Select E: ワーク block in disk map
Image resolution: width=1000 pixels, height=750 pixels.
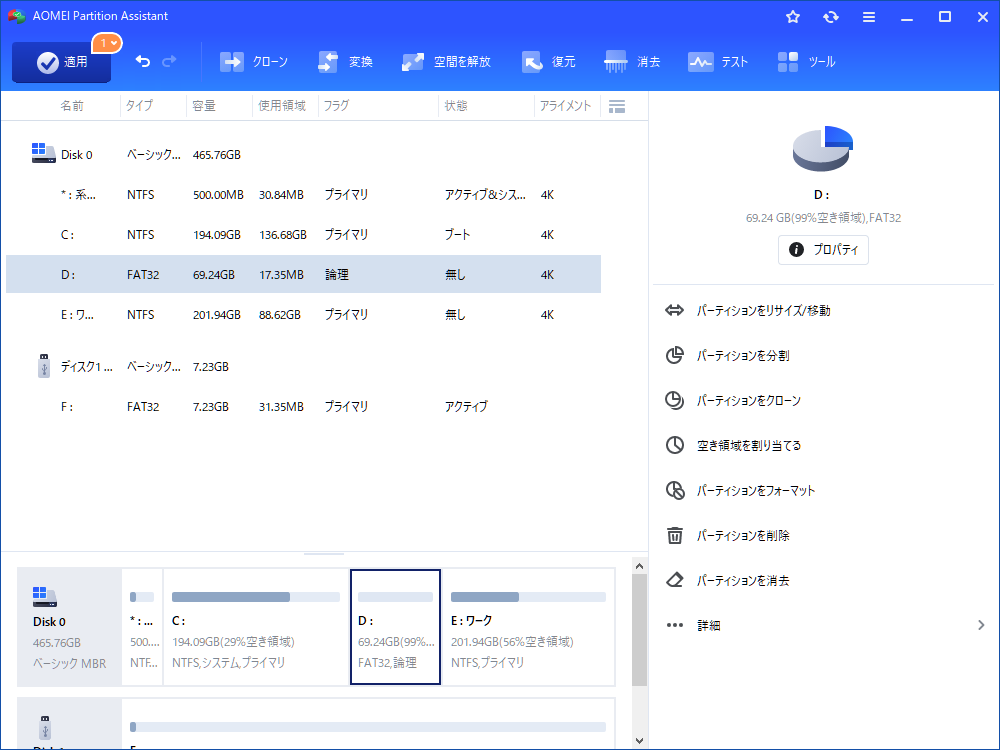[x=528, y=627]
